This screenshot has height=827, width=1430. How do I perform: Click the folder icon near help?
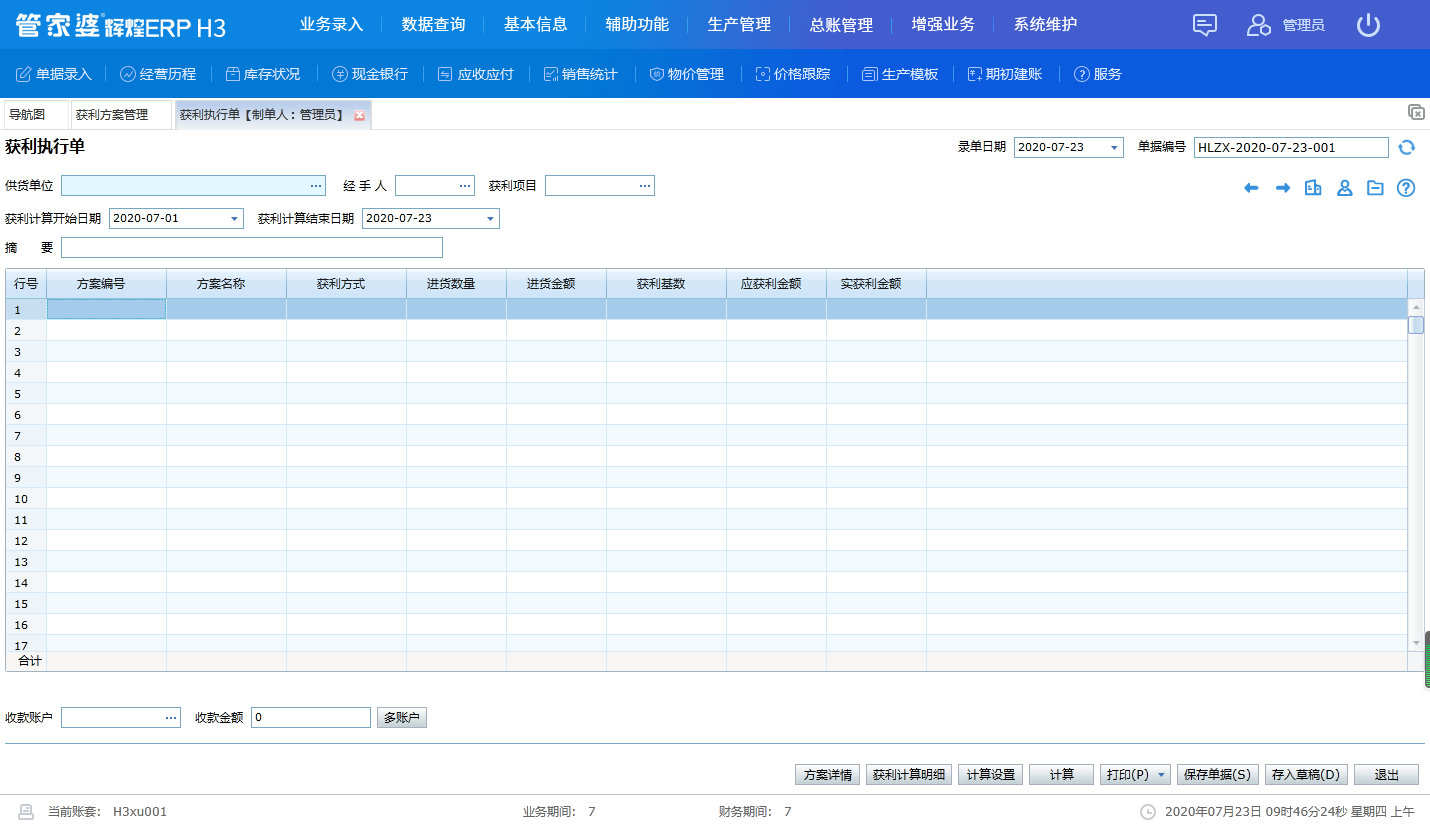(x=1375, y=188)
